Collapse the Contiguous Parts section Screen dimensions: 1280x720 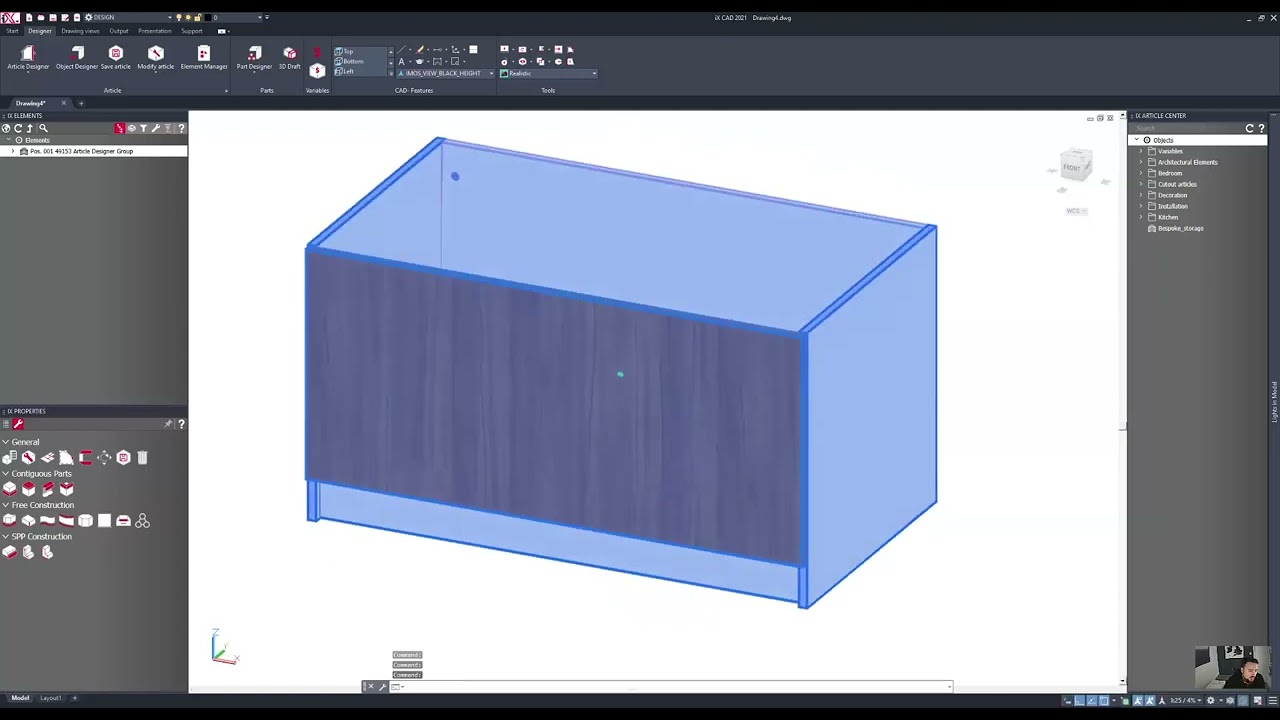(5, 473)
